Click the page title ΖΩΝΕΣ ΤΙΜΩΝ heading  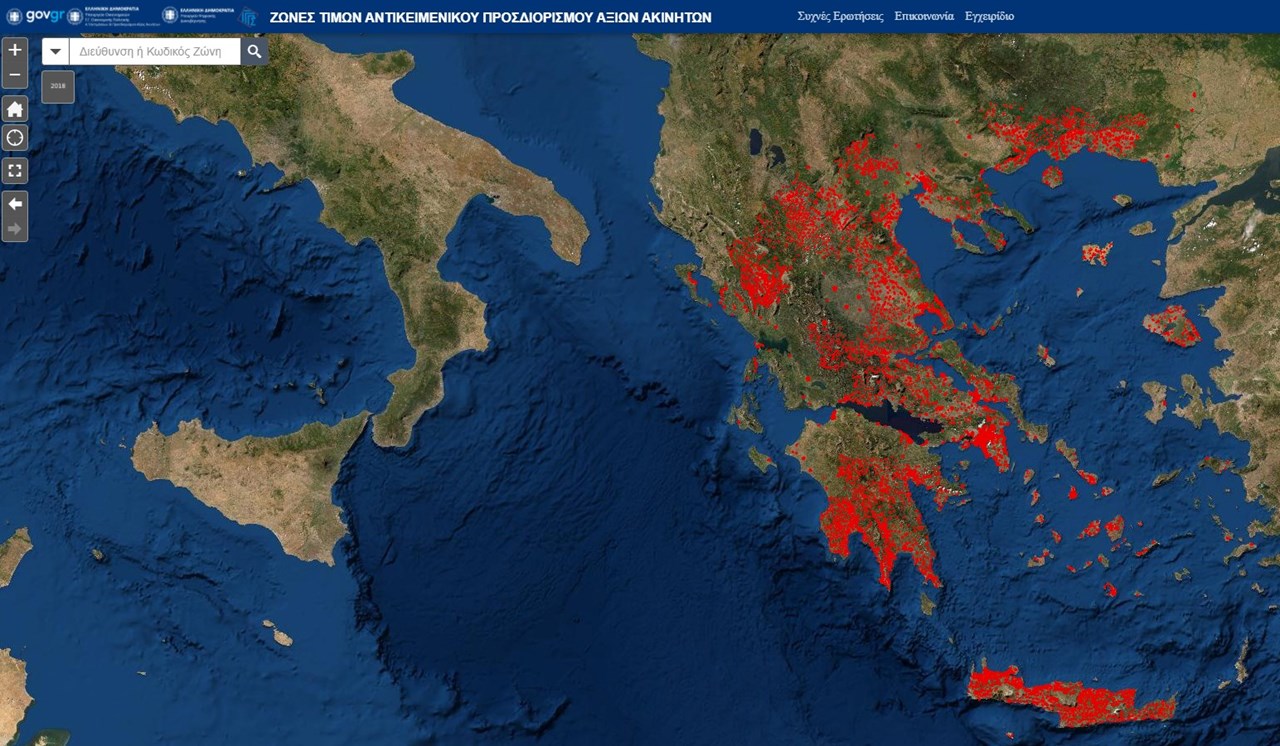pos(490,17)
